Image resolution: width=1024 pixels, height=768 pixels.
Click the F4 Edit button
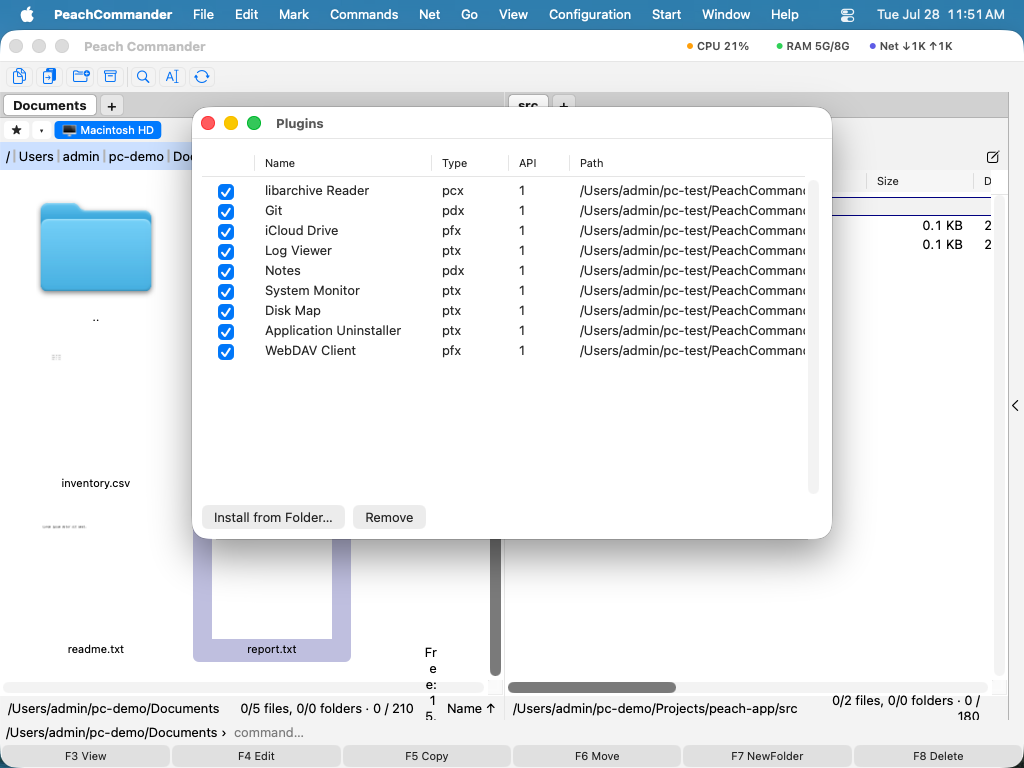[x=256, y=756]
